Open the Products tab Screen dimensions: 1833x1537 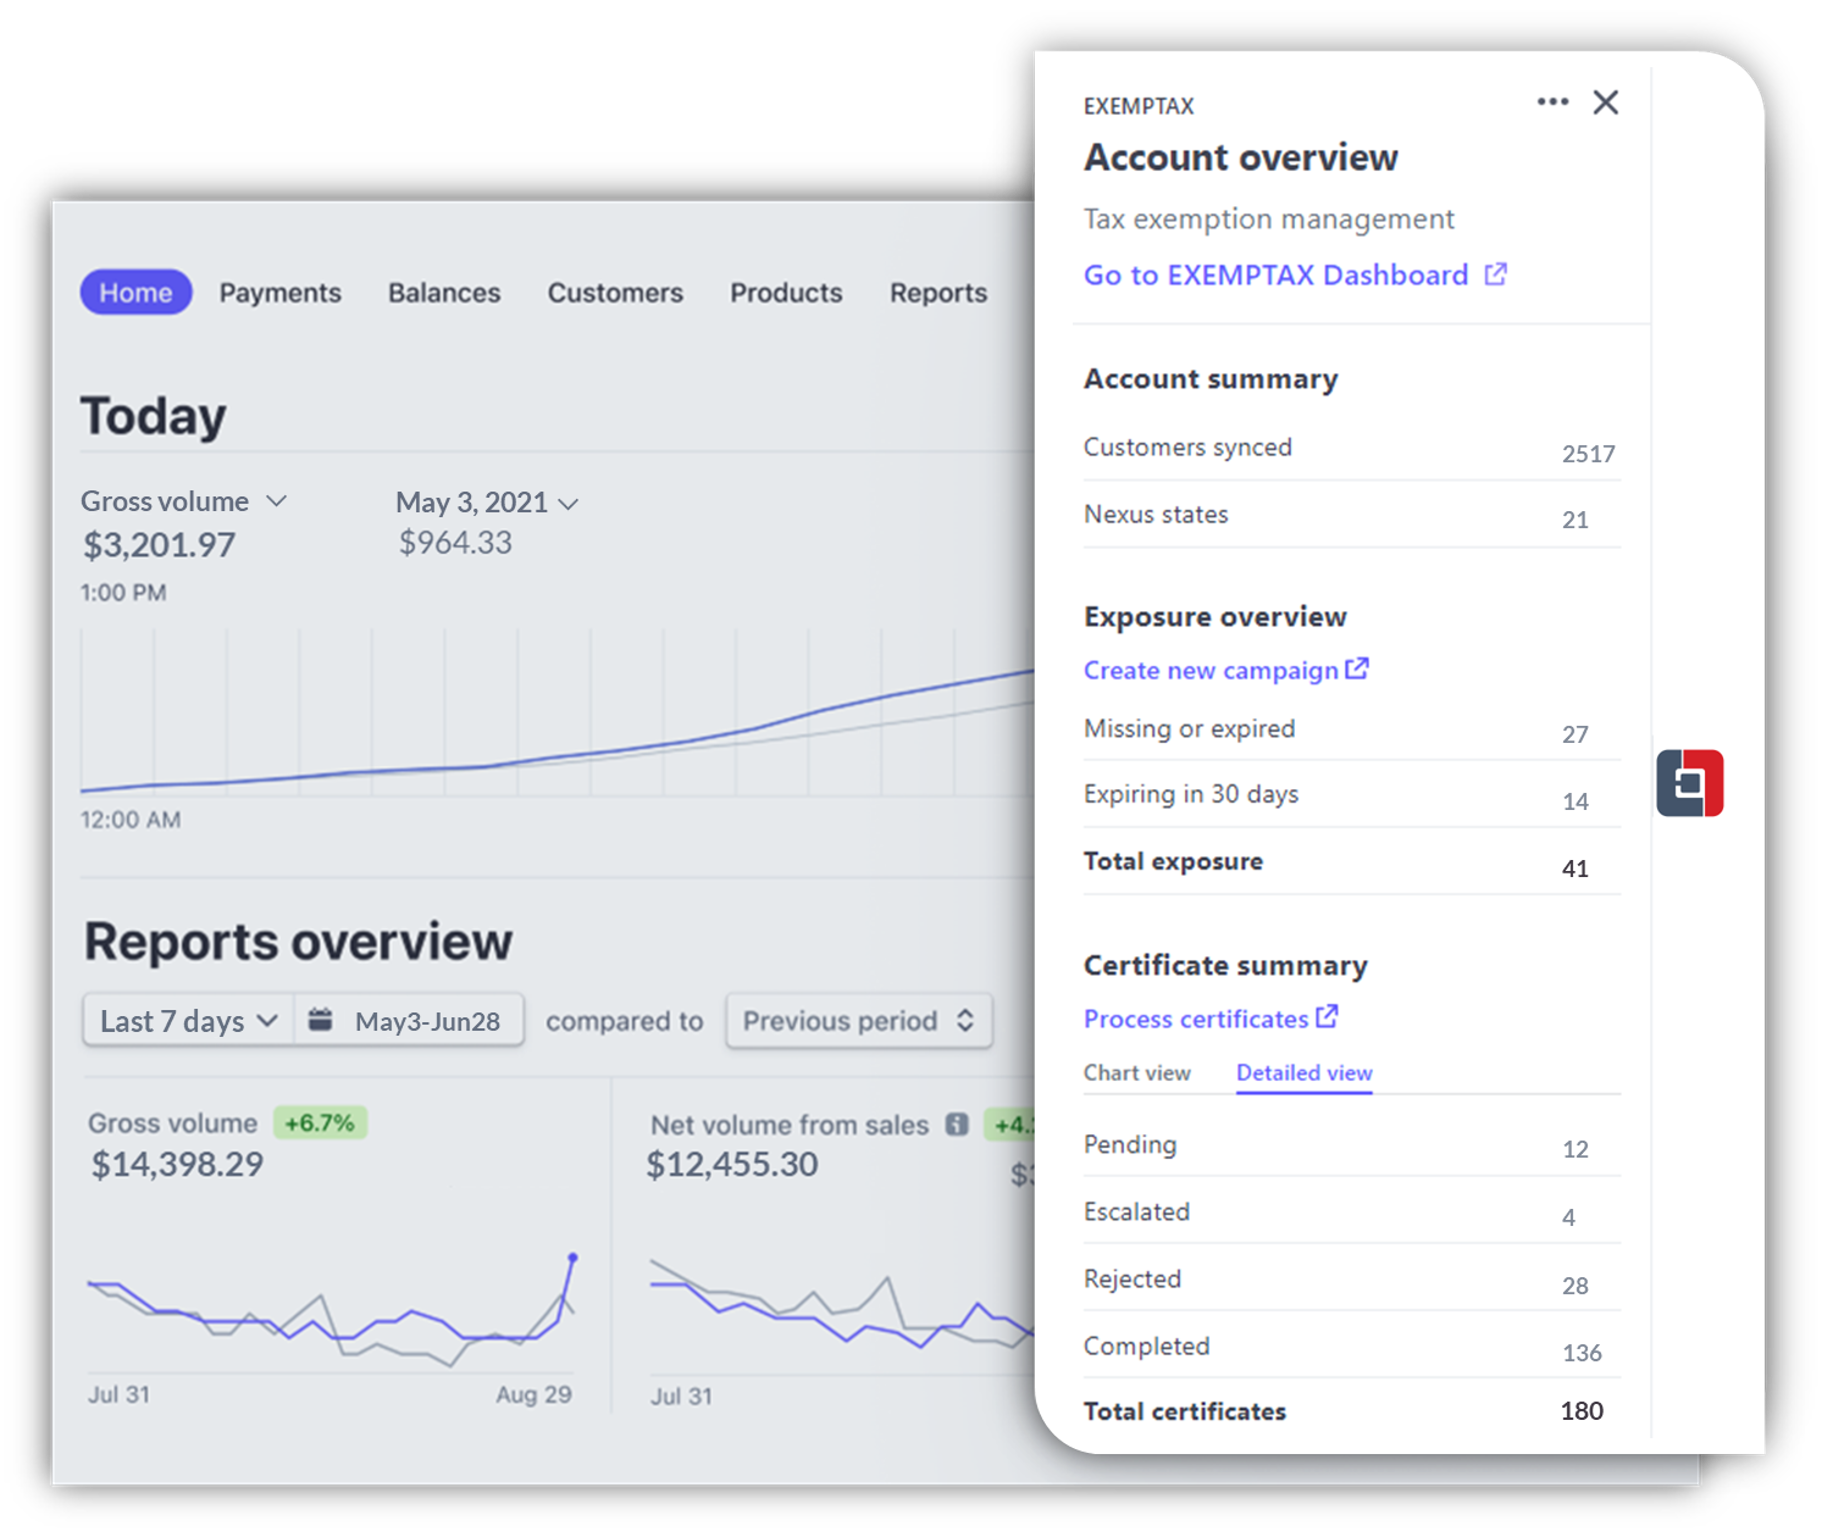[786, 292]
